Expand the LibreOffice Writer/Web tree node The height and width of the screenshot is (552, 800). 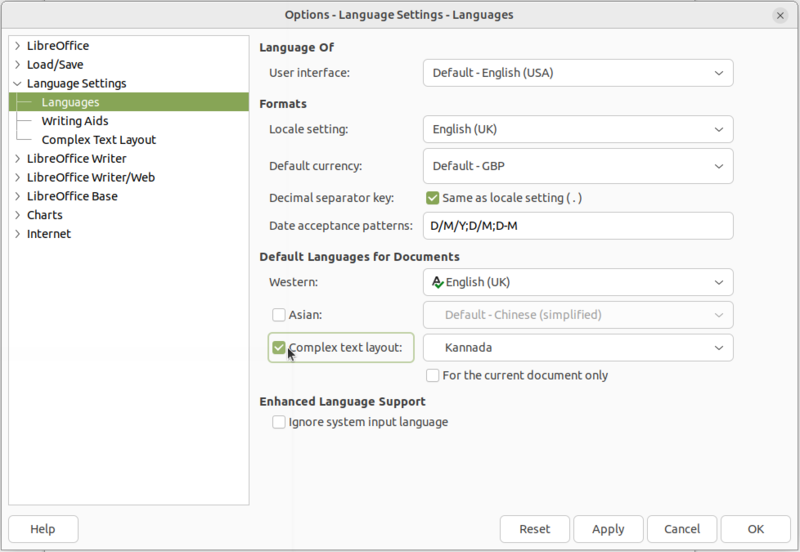click(x=17, y=178)
